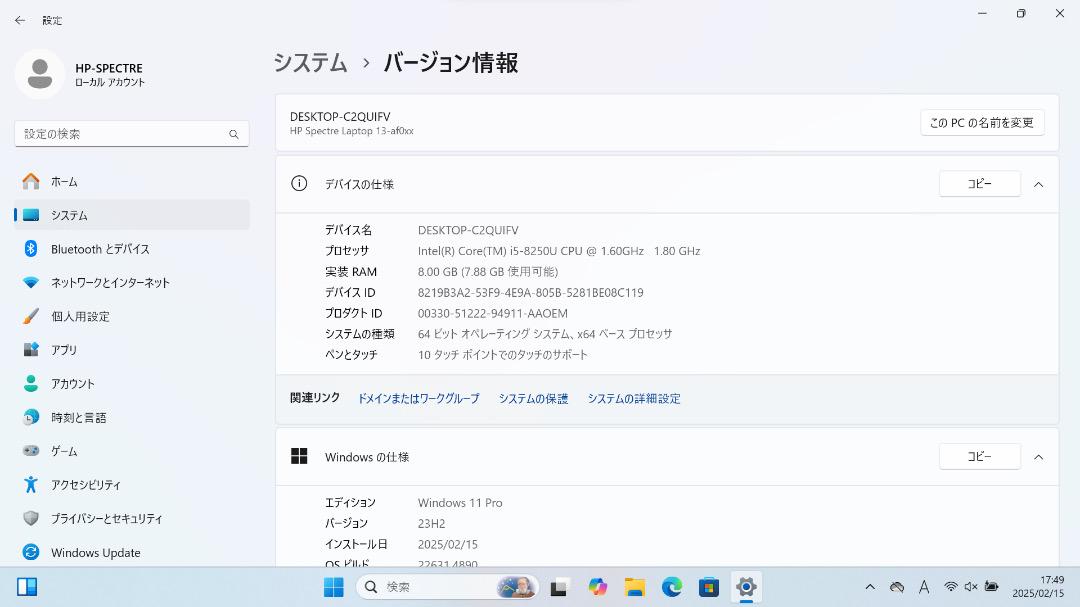Click the System breadcrumb in the title
This screenshot has height=607, width=1080.
(311, 63)
